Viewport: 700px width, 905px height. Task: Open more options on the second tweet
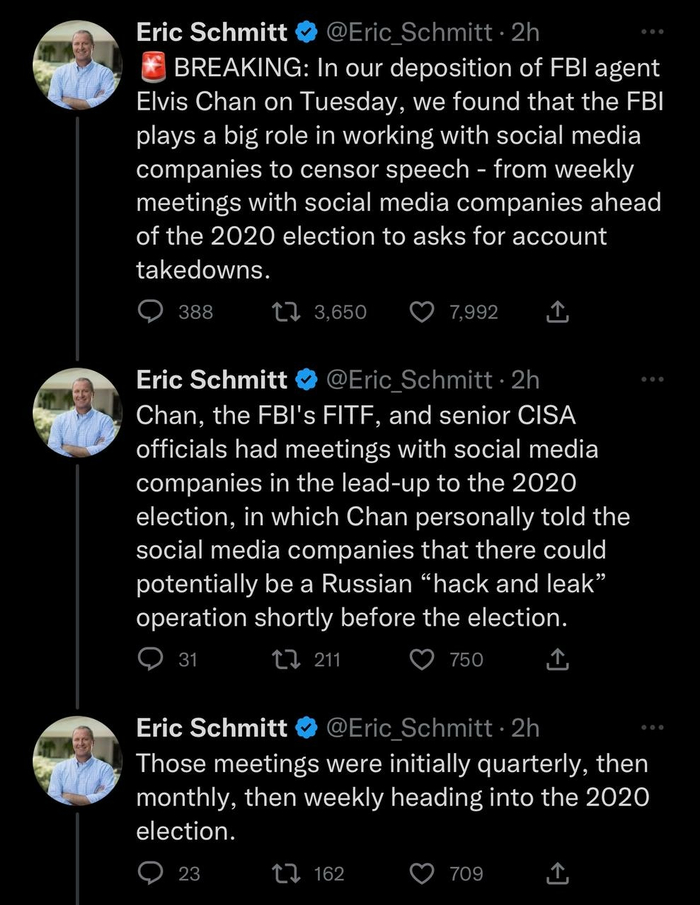[651, 379]
